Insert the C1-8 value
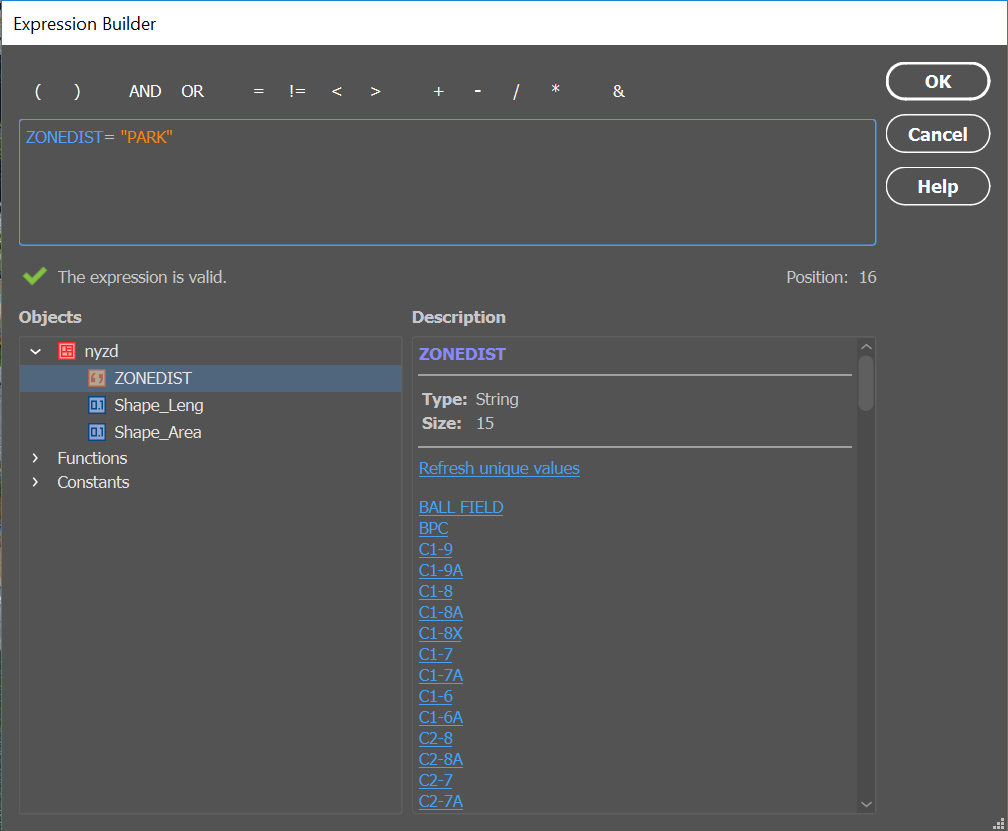Image resolution: width=1008 pixels, height=831 pixels. tap(435, 591)
